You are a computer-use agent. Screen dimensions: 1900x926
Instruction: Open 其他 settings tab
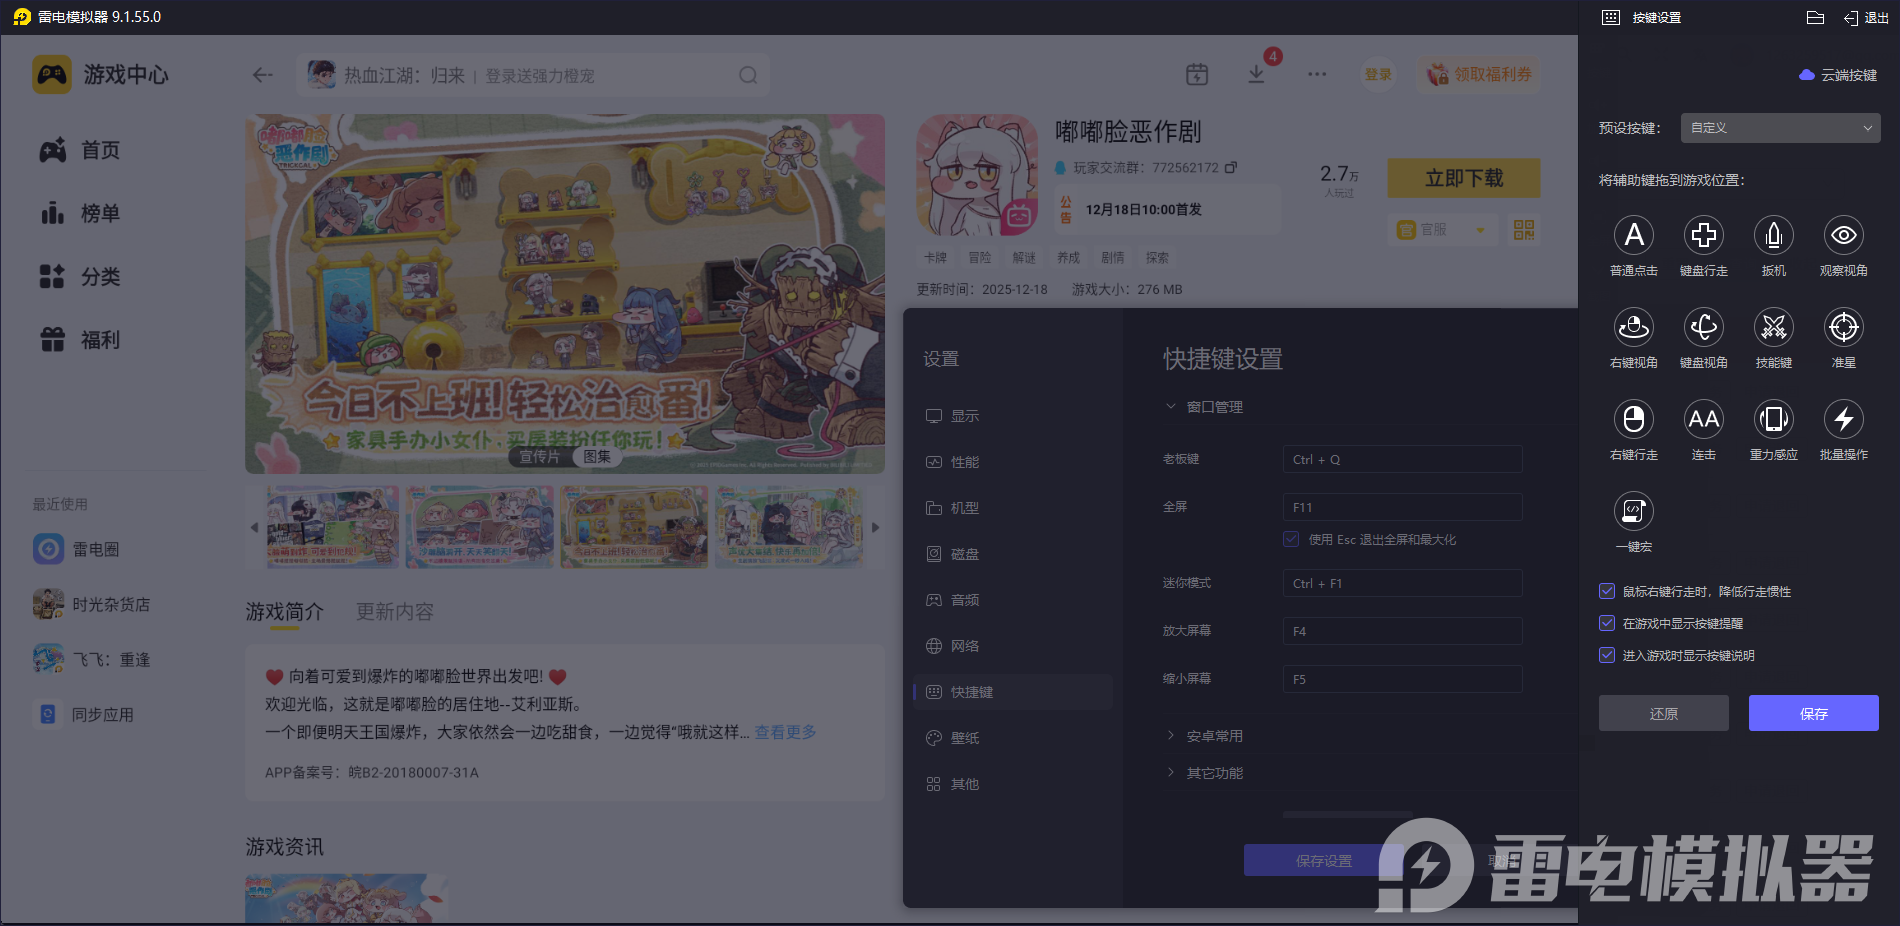(x=1012, y=784)
